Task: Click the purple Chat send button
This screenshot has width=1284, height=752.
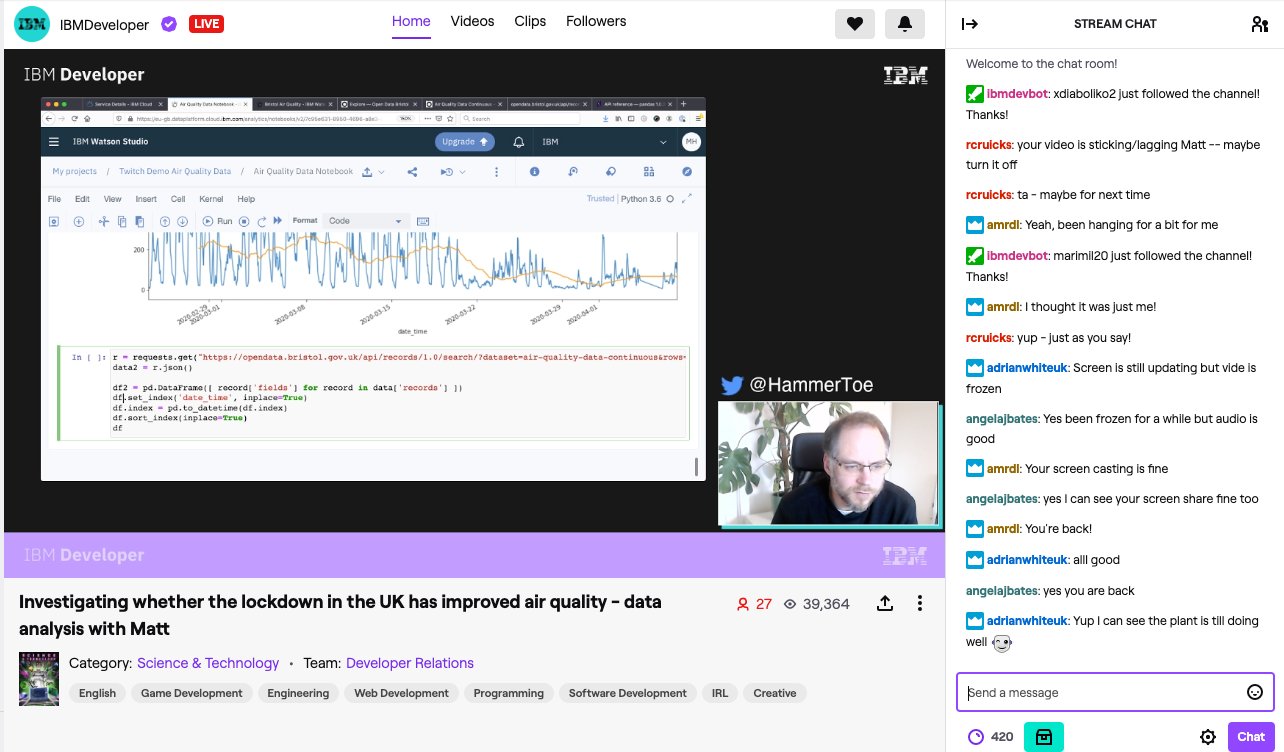Action: coord(1251,737)
